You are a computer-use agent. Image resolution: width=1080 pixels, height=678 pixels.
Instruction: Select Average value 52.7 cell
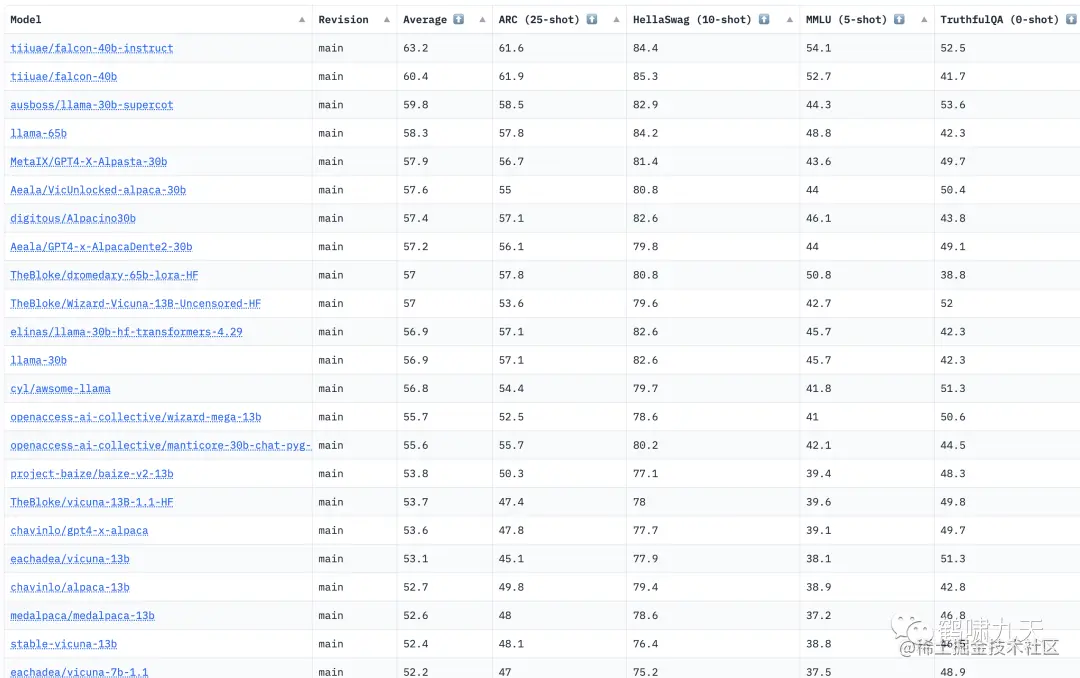(x=416, y=587)
